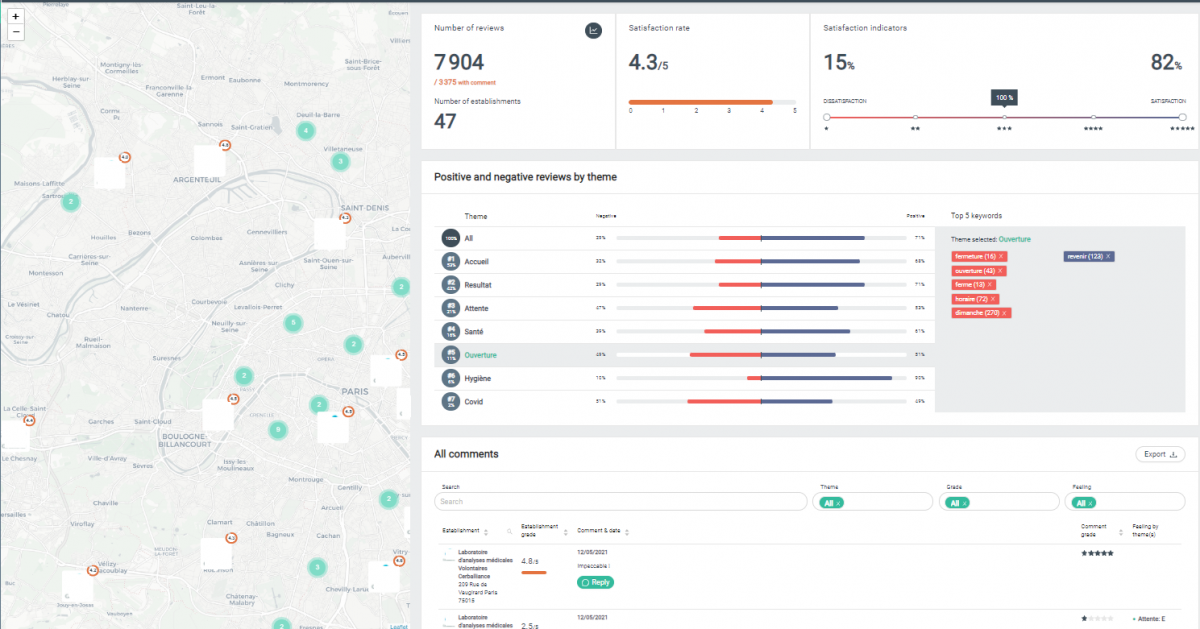This screenshot has height=629, width=1200.
Task: Open the reviews chart icon
Action: click(x=593, y=30)
